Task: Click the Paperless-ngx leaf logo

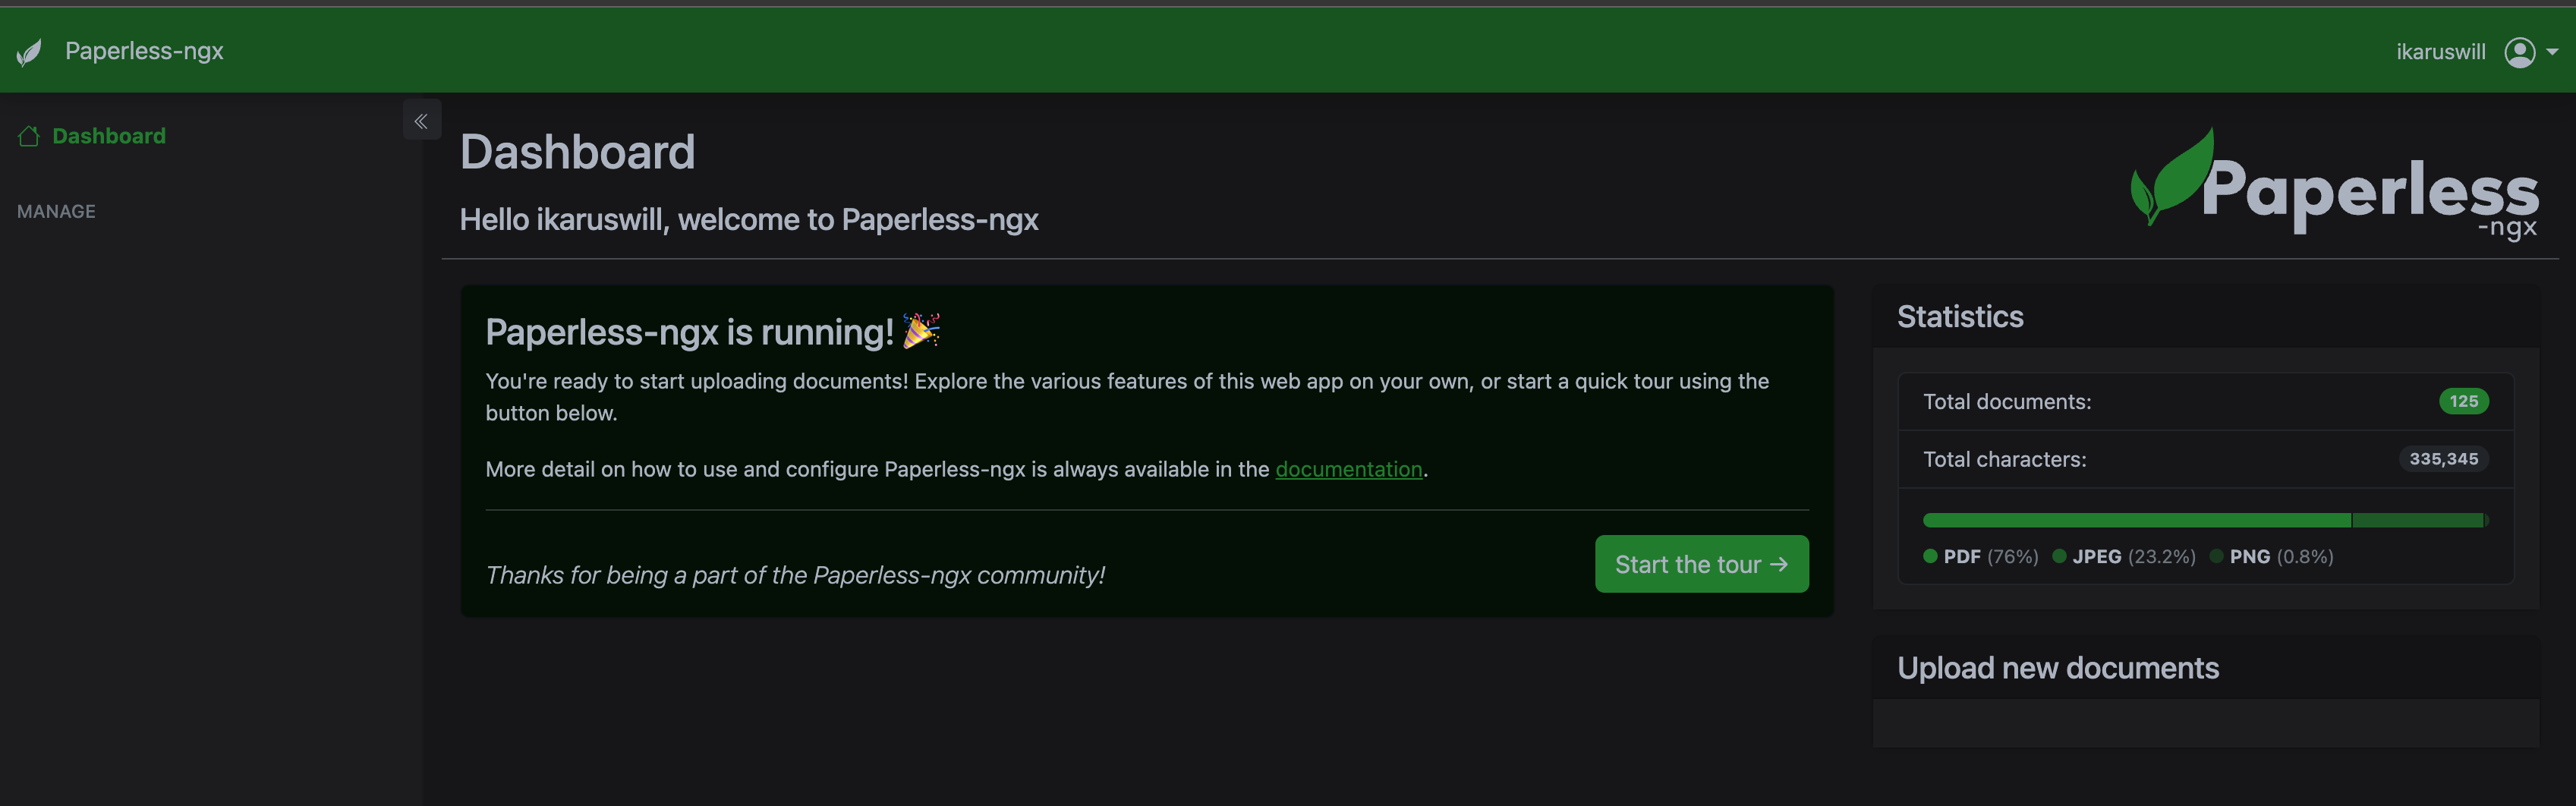Action: click(x=30, y=51)
